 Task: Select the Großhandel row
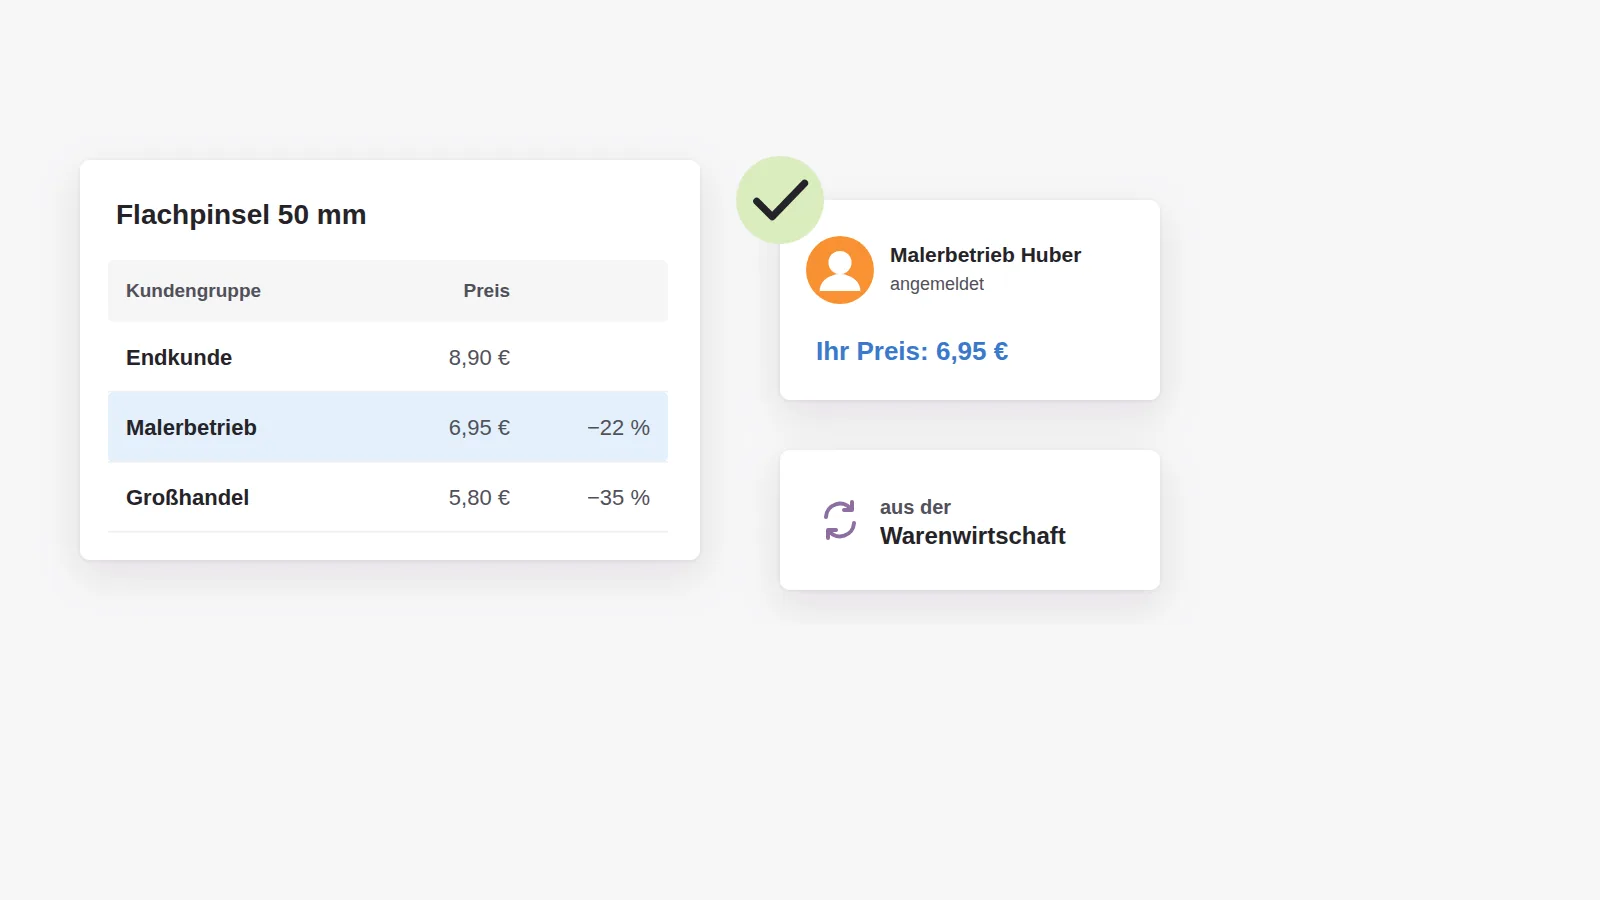click(388, 497)
